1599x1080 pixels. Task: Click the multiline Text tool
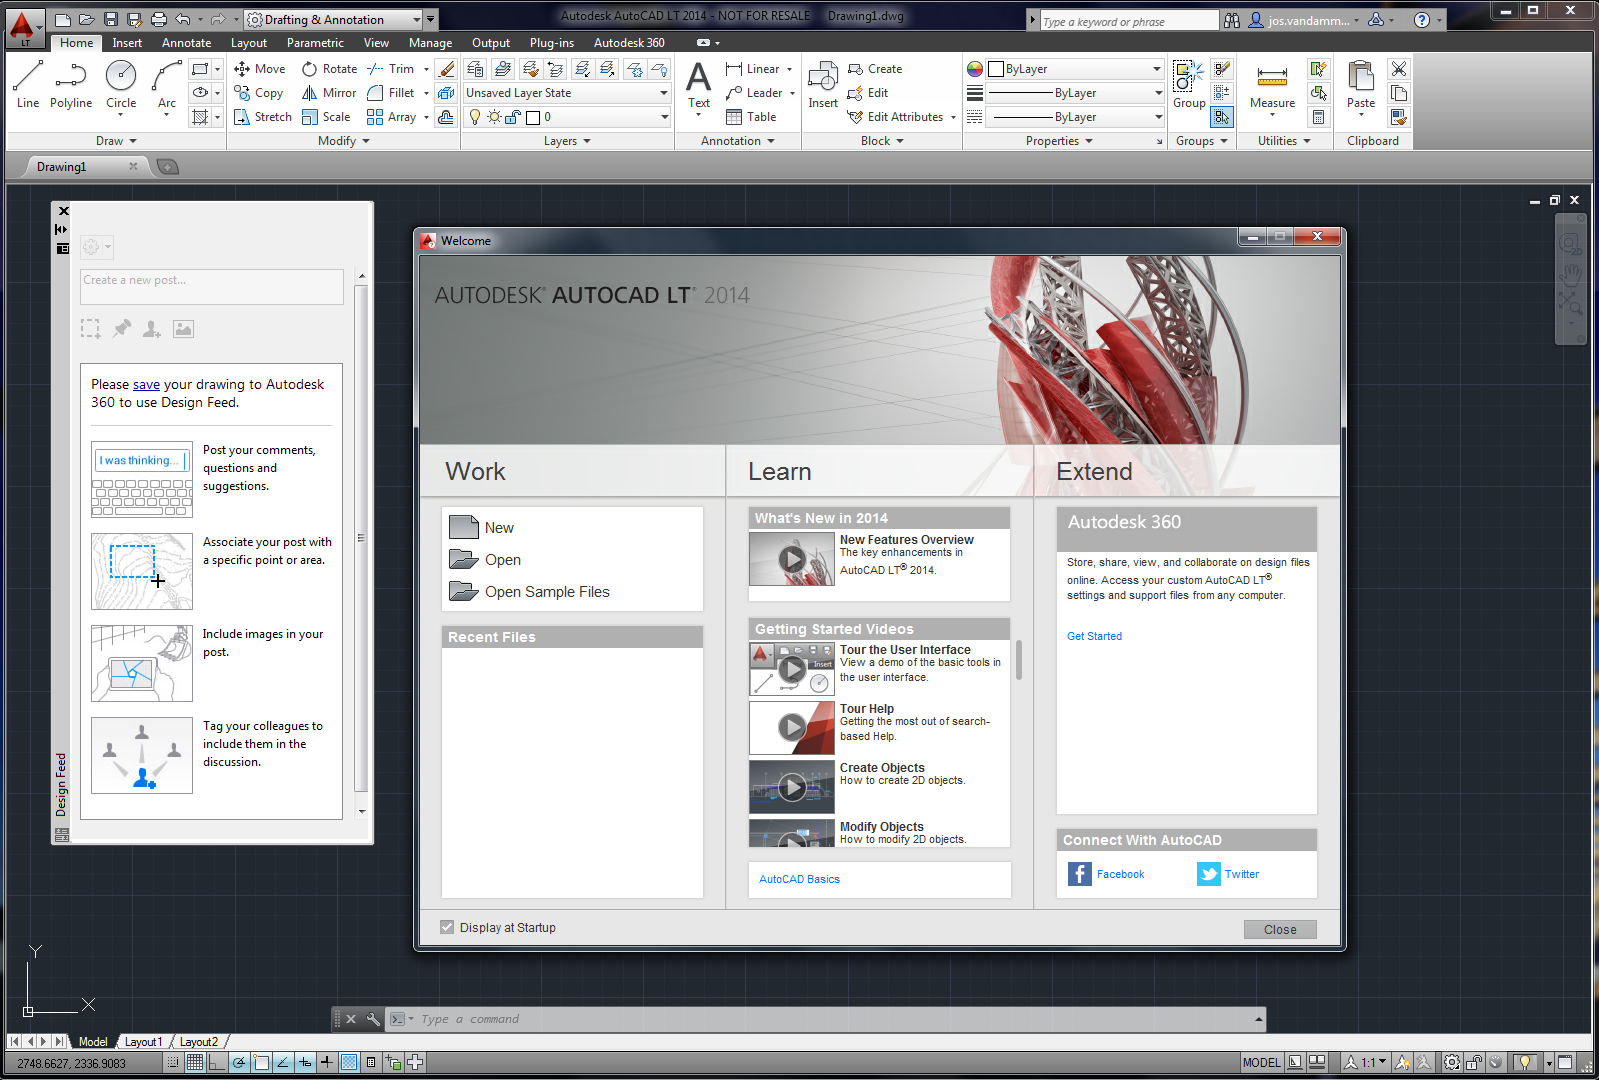(699, 85)
